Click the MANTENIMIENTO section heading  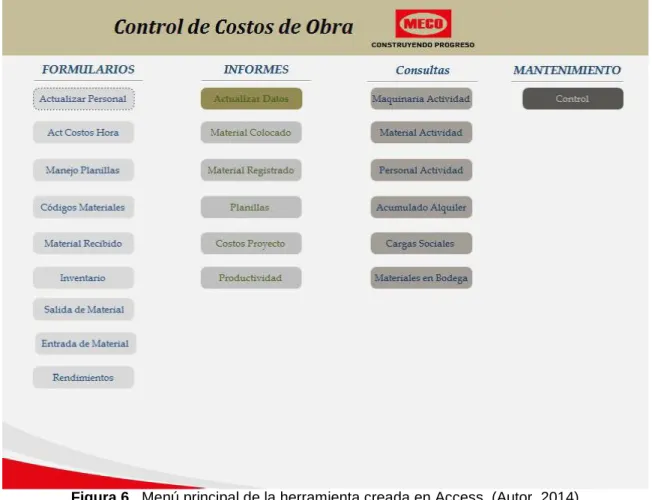[567, 70]
